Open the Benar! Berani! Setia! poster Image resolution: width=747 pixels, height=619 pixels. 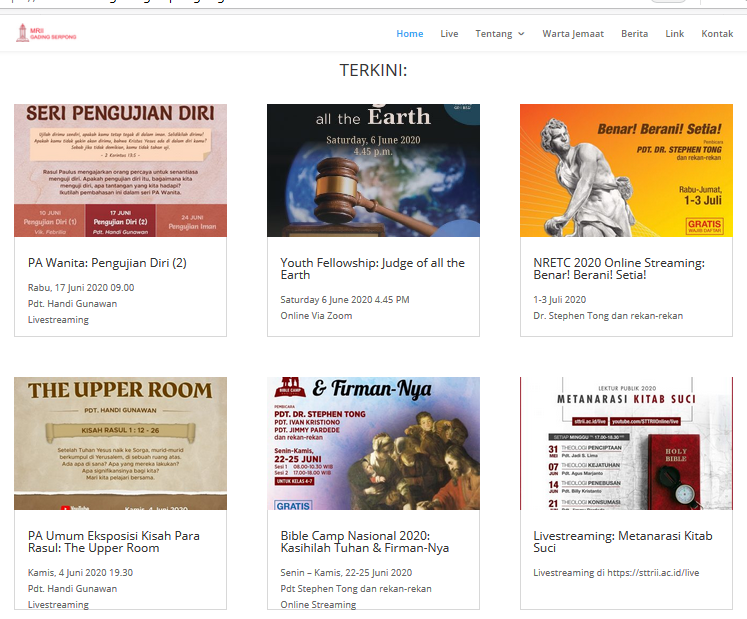tap(626, 171)
